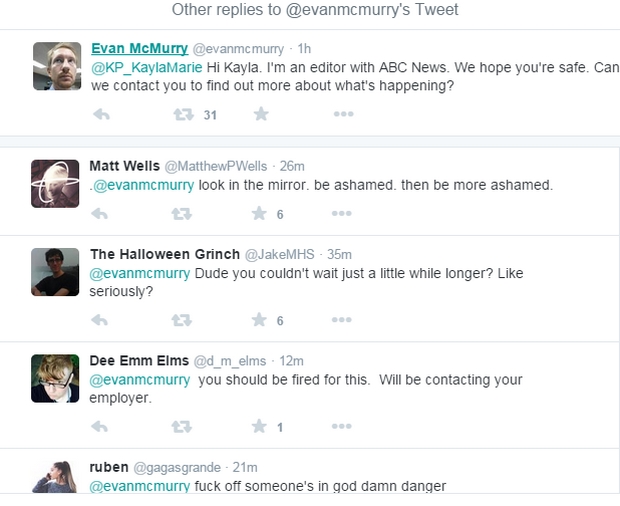Favorite Evan McMurry's tweet with star

[260, 115]
